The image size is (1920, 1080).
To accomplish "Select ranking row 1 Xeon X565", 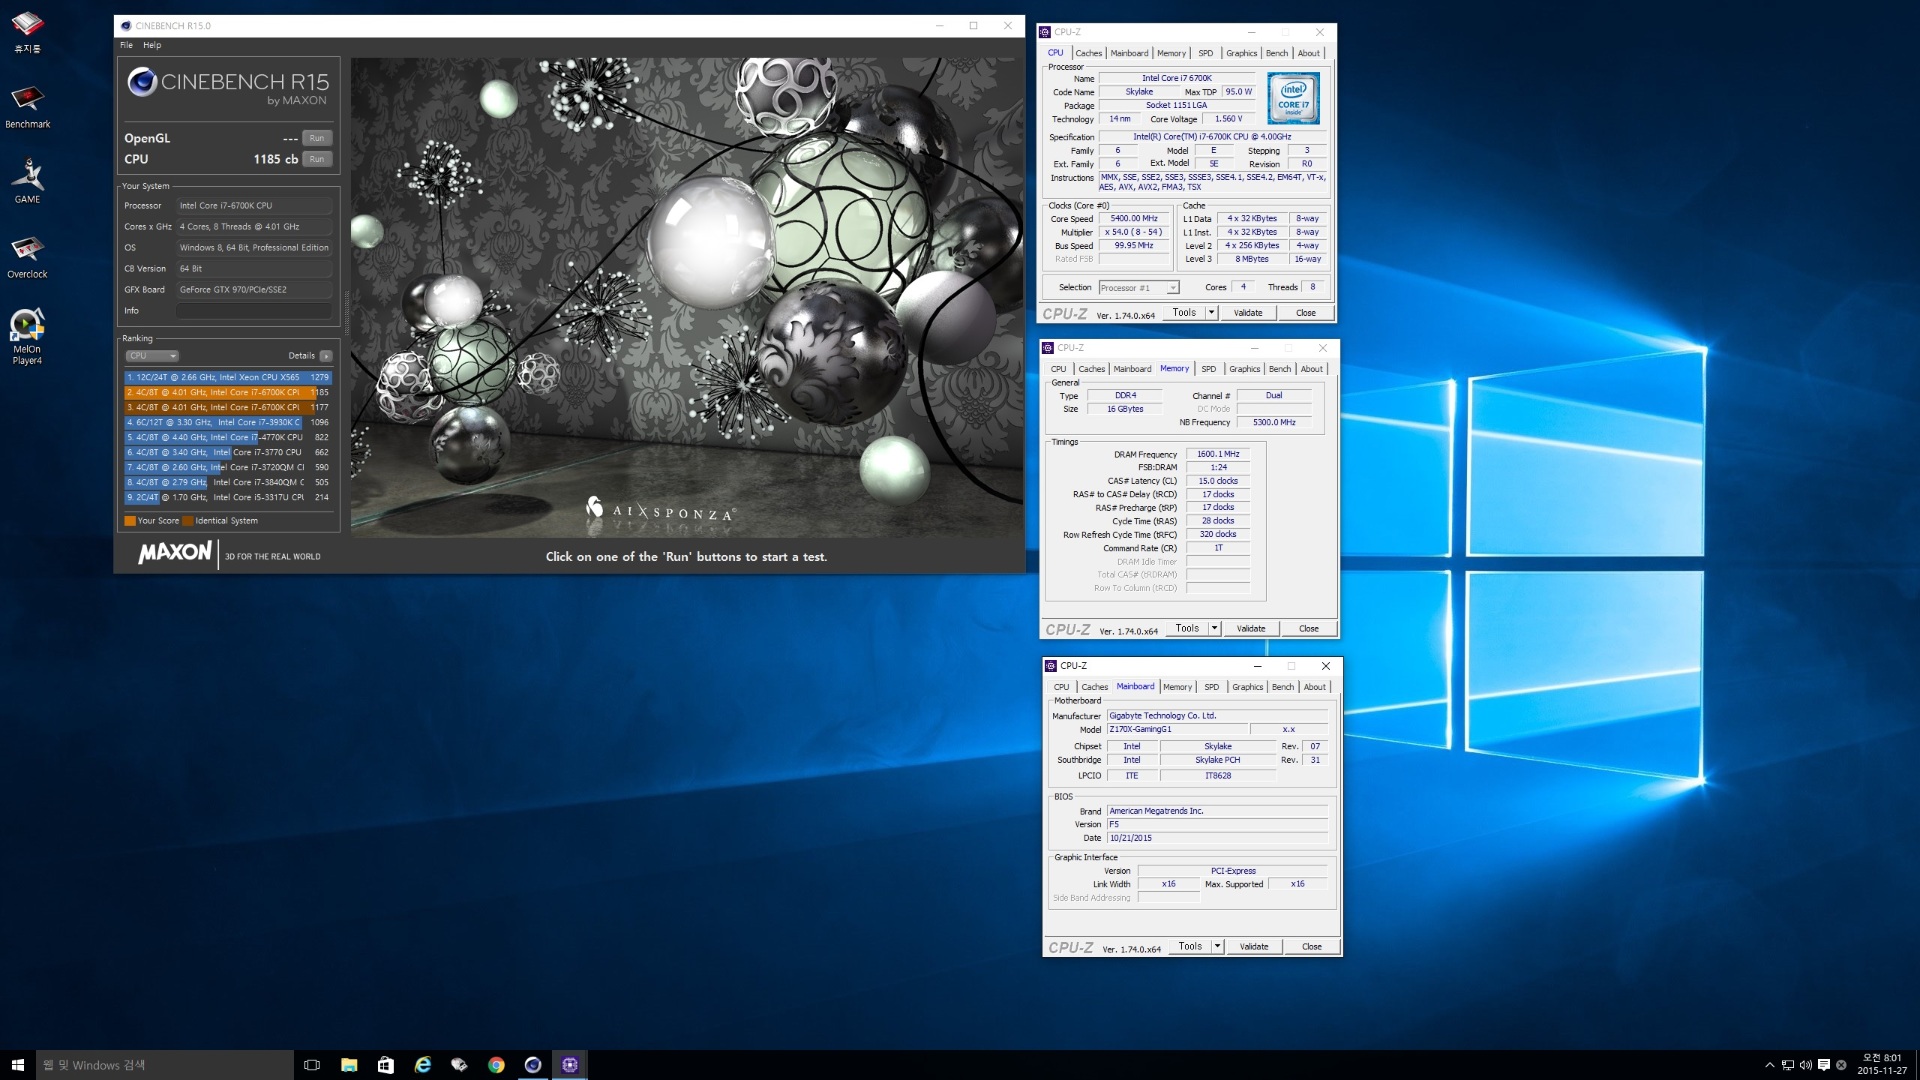I will pos(228,377).
